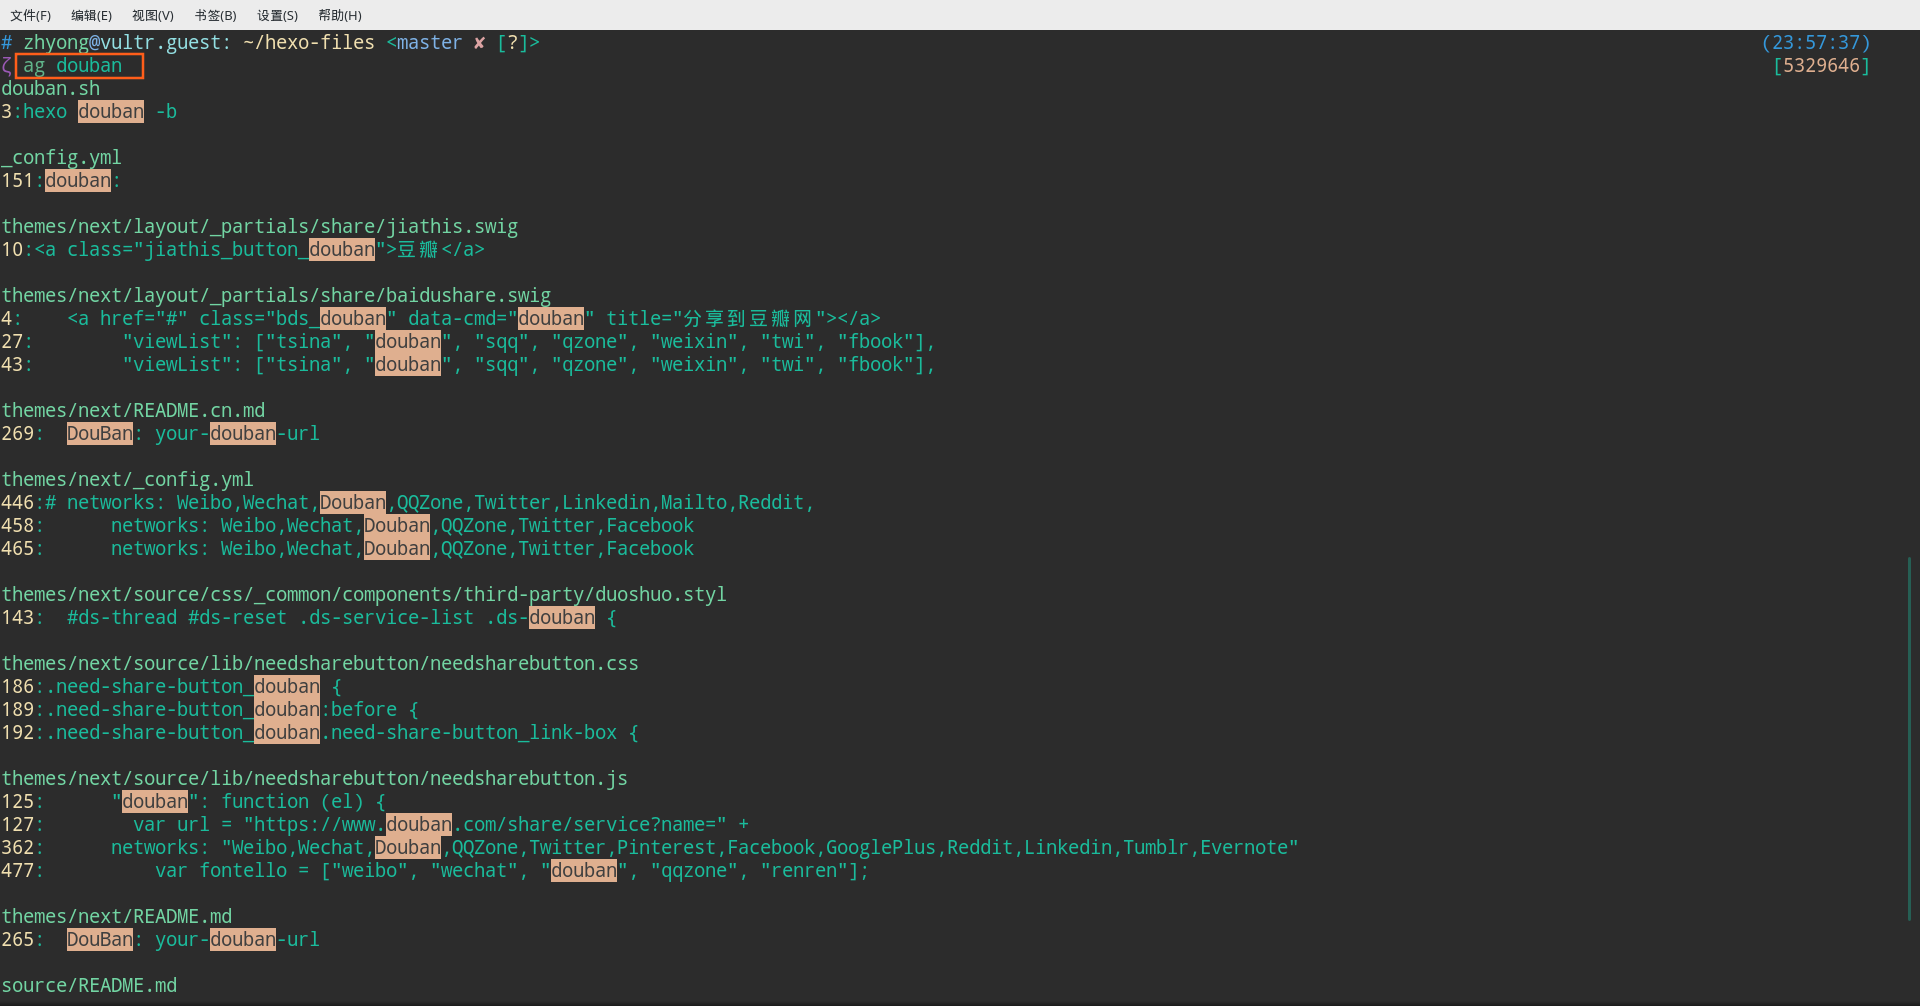Click the file name 'douban.sh'
This screenshot has width=1920, height=1006.
point(51,89)
